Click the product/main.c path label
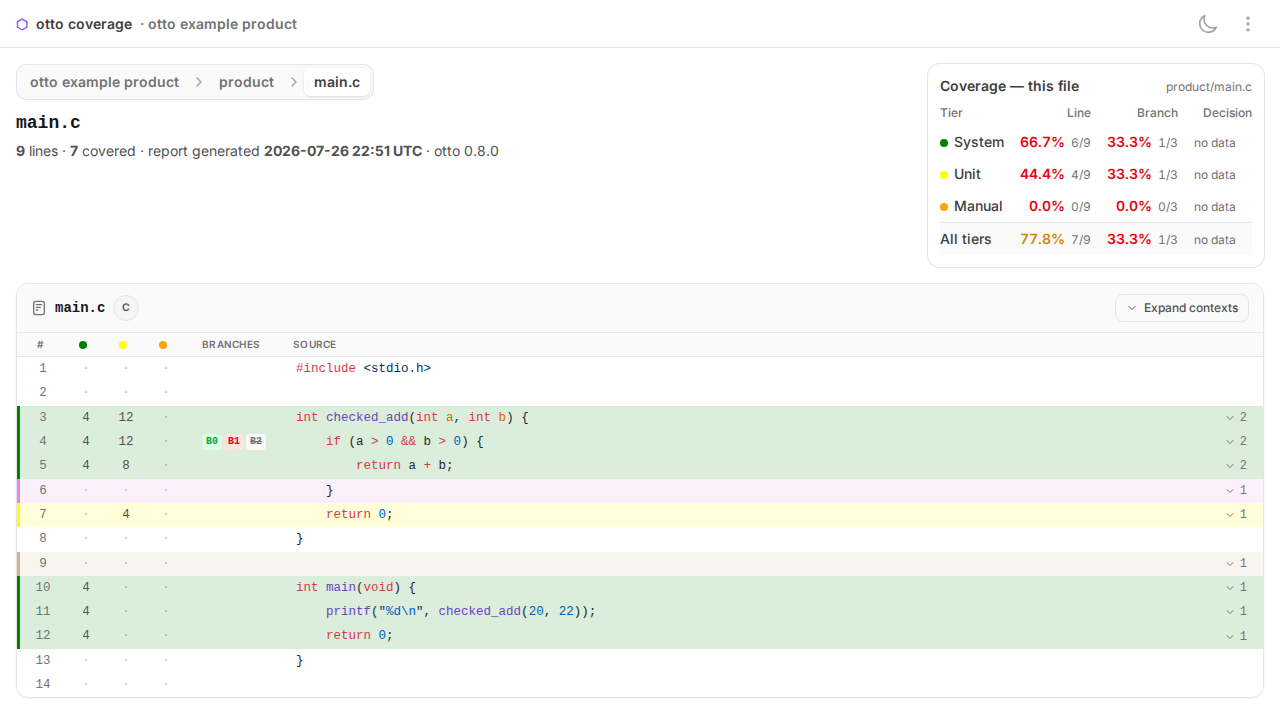This screenshot has height=720, width=1280. (x=1208, y=87)
